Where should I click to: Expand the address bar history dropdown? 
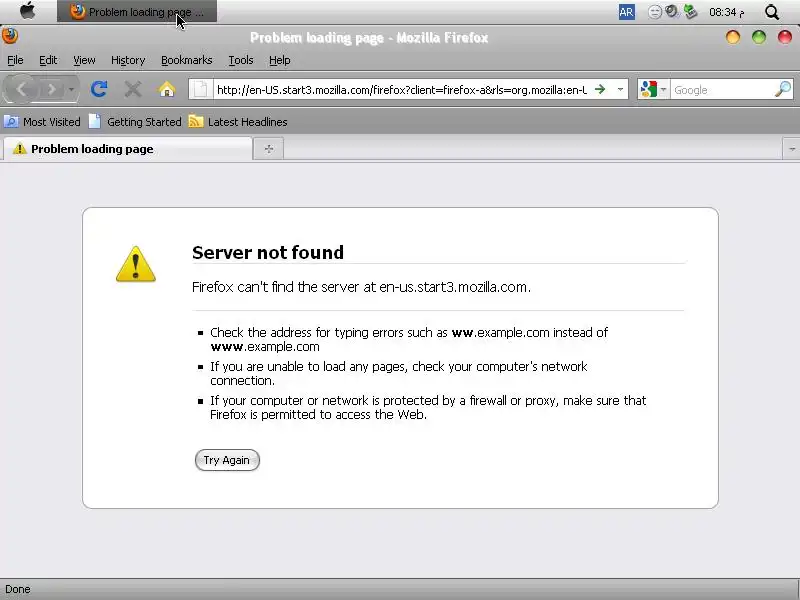[620, 90]
